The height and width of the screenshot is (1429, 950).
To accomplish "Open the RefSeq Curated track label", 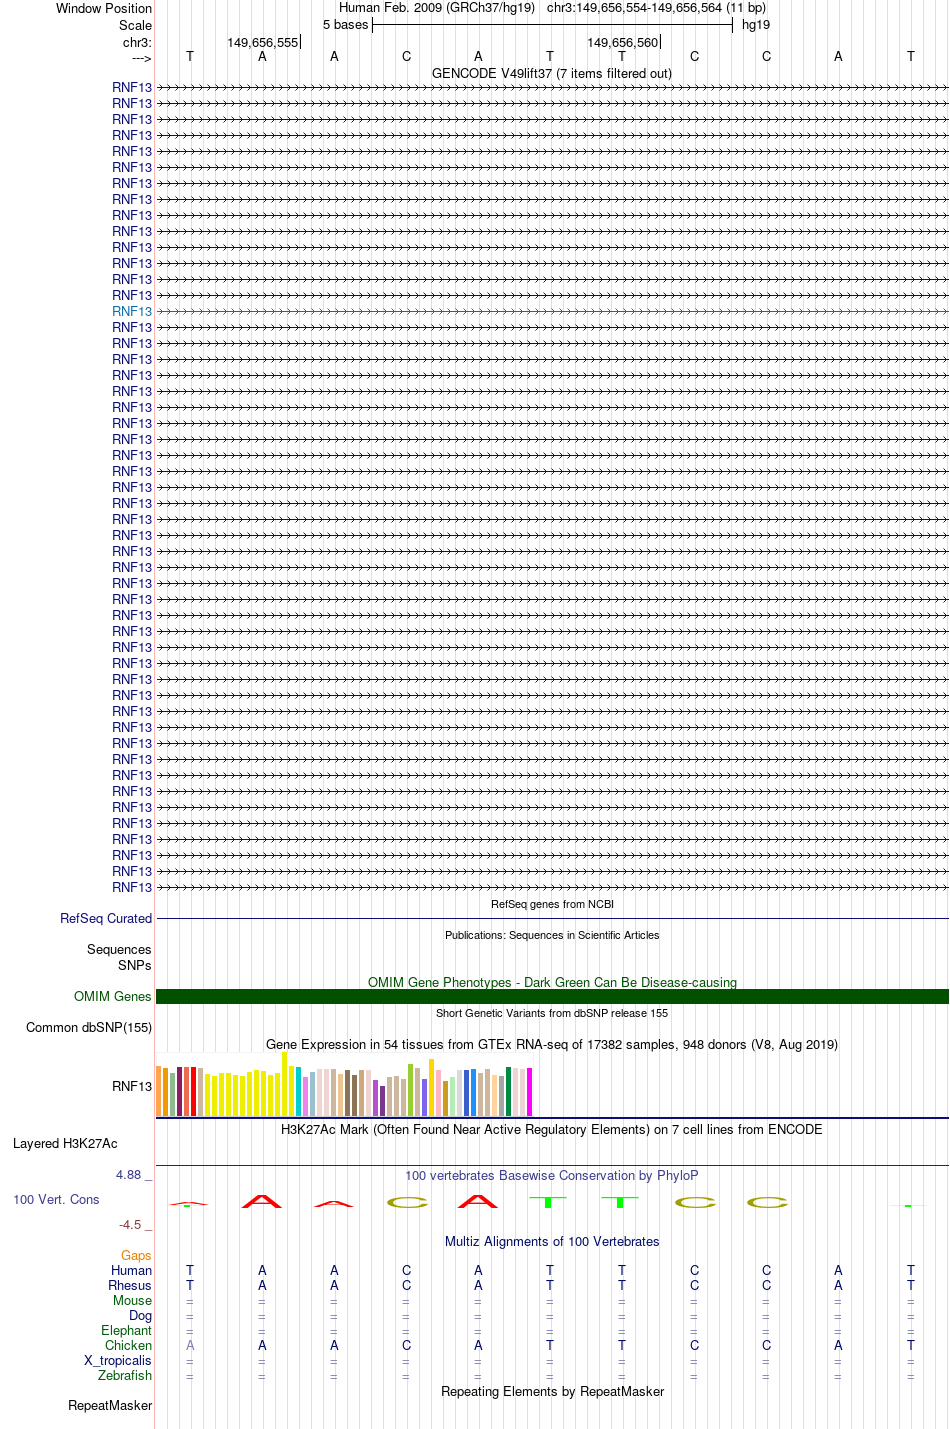I will pos(106,918).
